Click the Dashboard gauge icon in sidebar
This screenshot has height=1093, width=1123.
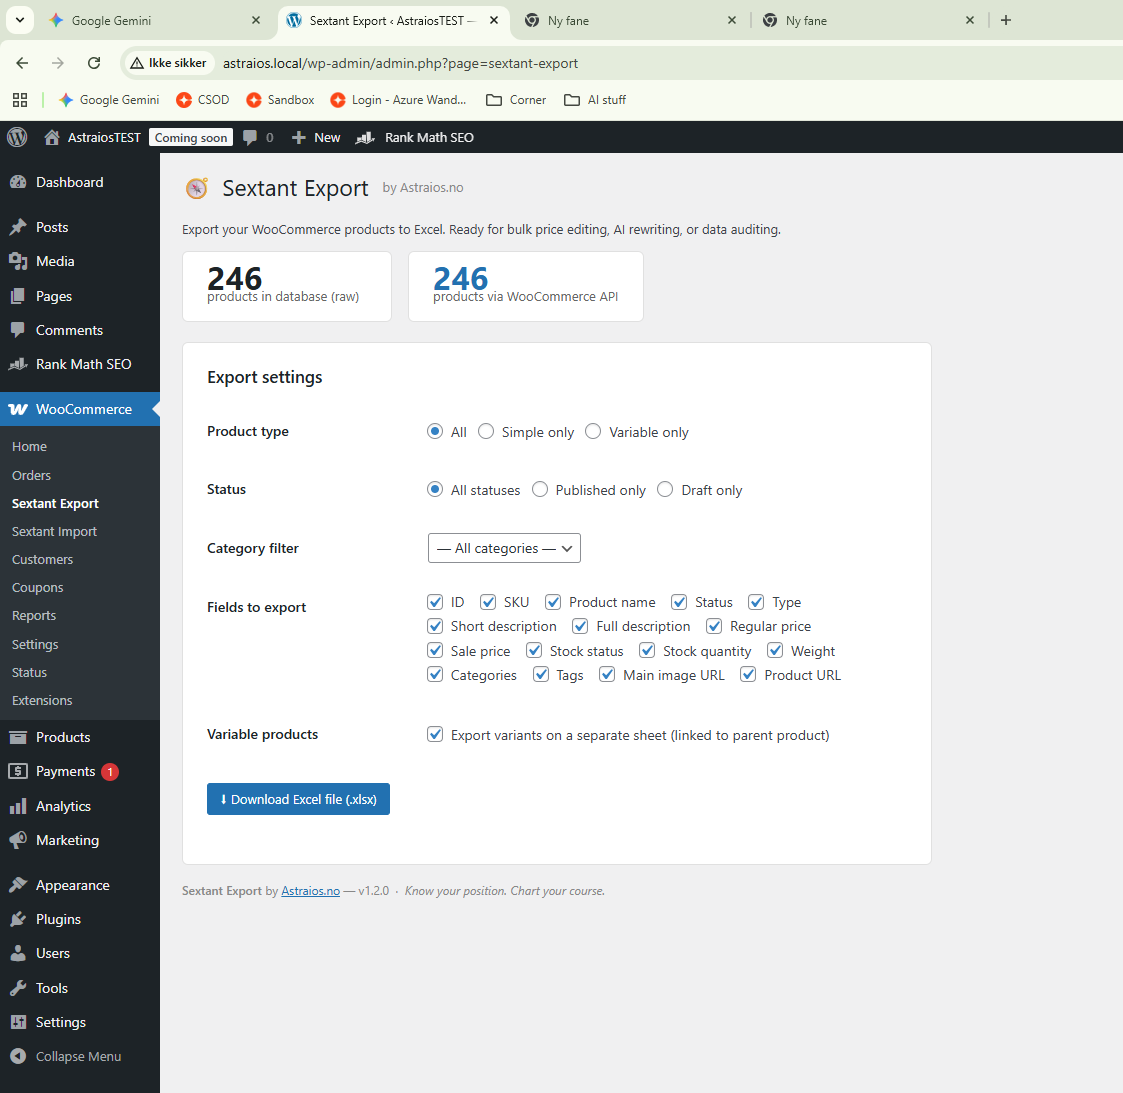[x=18, y=183]
